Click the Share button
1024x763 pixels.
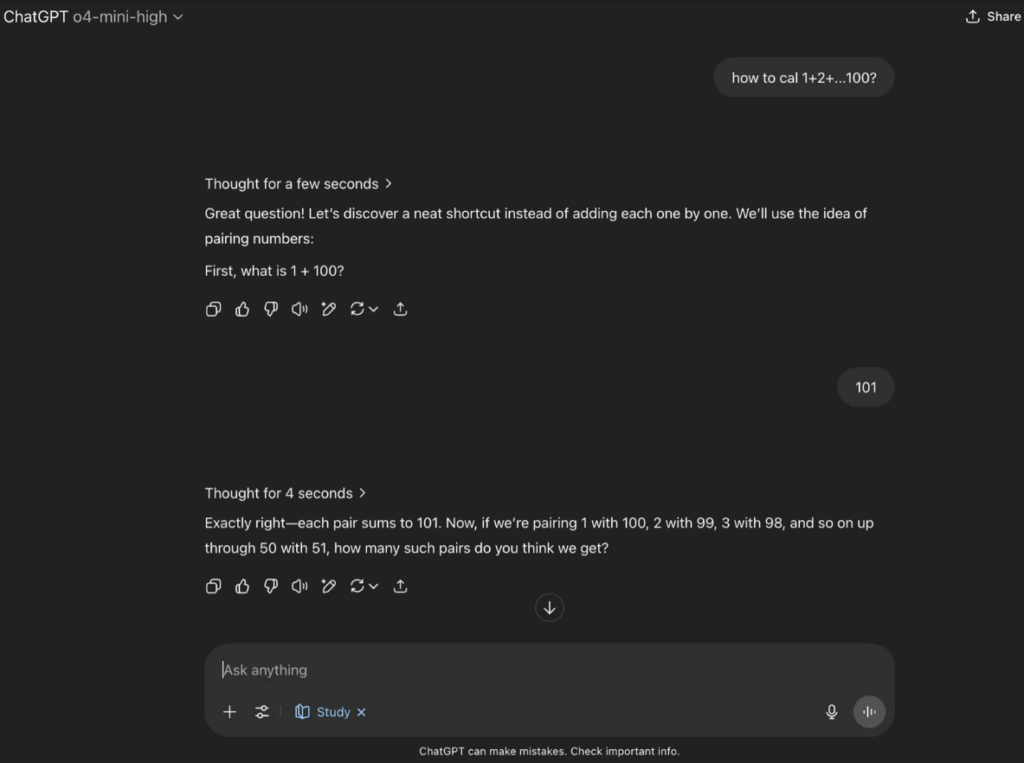993,17
